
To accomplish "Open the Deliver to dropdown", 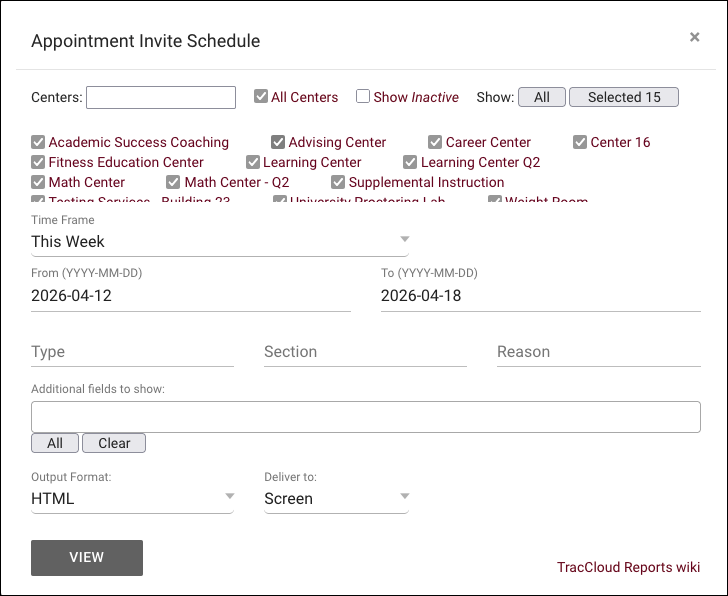I will coord(336,498).
